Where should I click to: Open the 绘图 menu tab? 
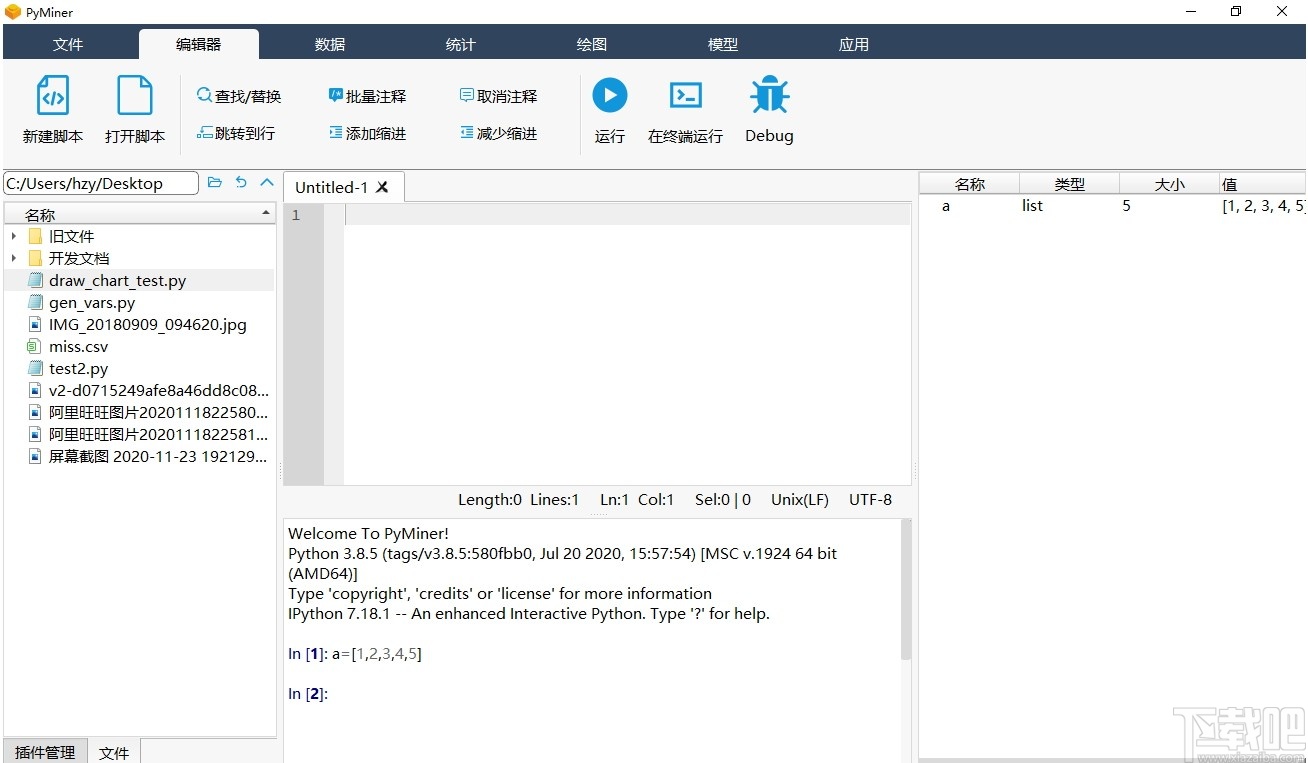(591, 44)
